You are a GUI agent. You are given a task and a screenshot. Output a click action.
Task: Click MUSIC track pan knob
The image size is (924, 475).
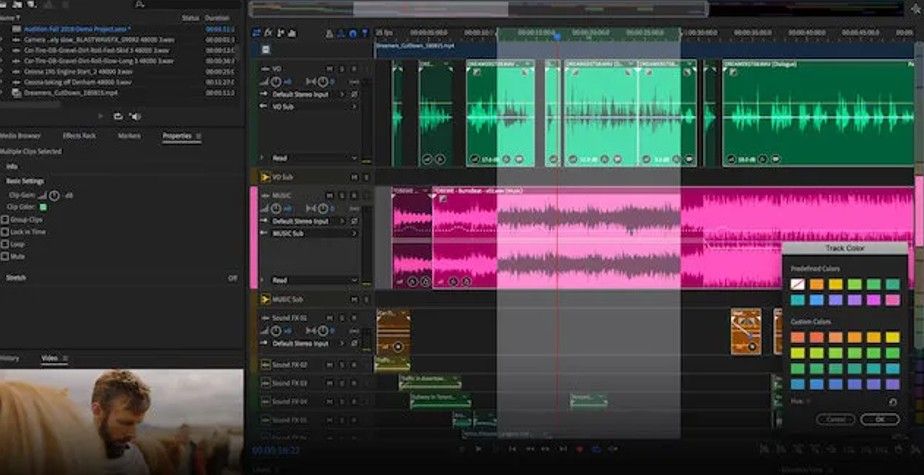[322, 209]
